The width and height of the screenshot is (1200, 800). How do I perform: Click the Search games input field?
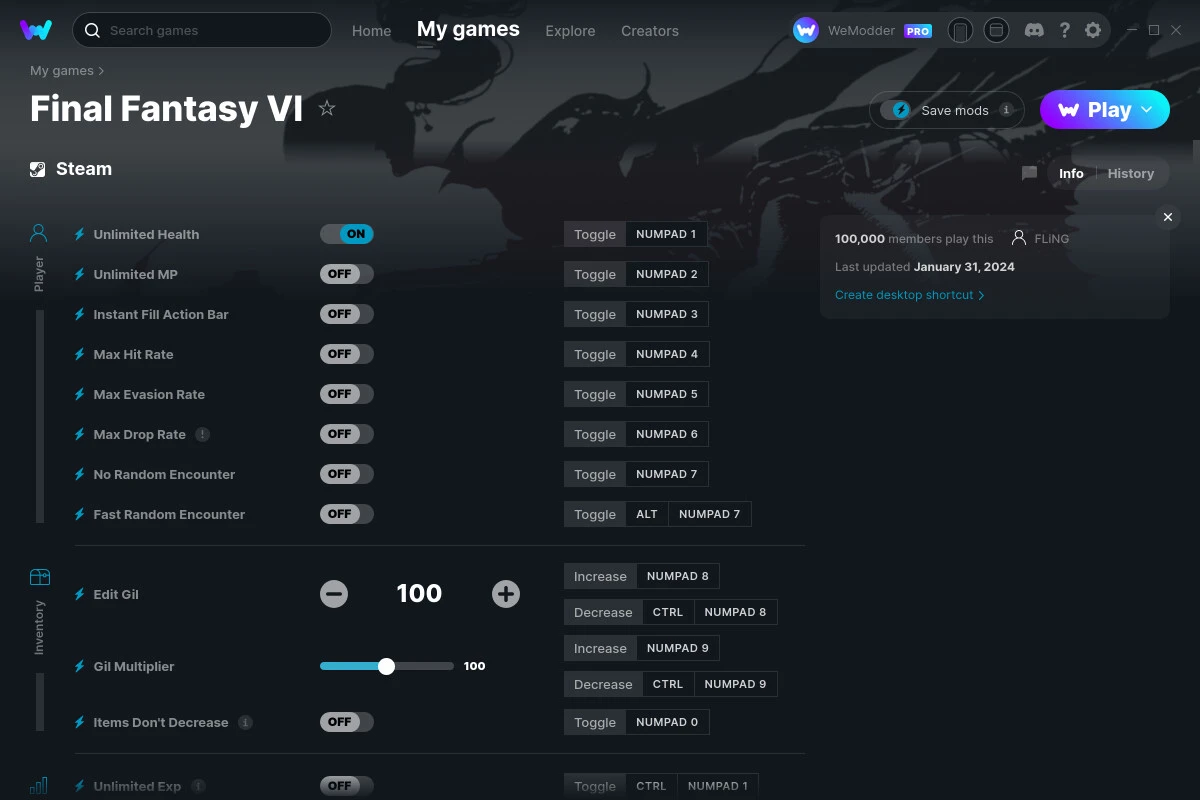[x=202, y=30]
